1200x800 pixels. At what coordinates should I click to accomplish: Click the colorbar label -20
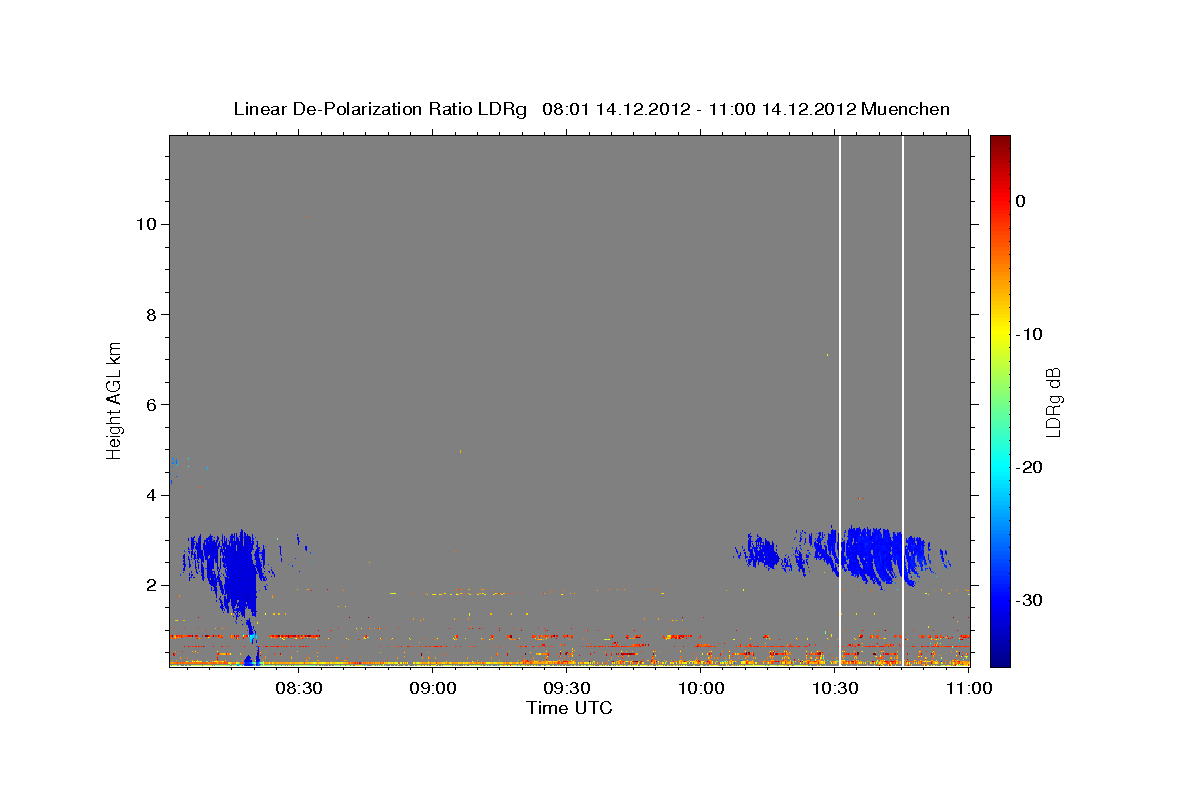(x=1029, y=467)
